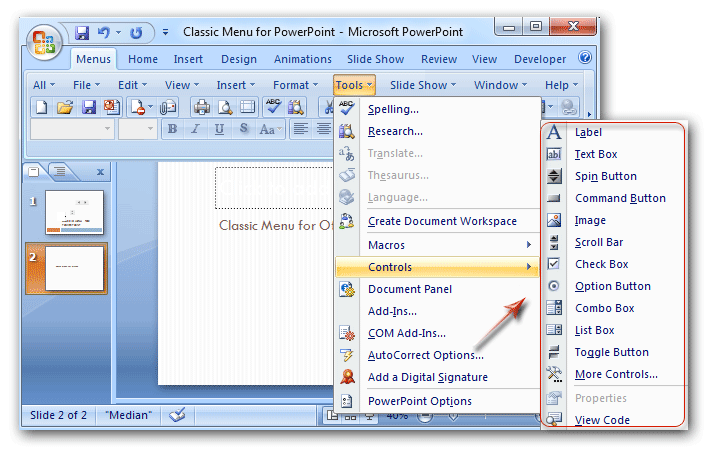Click the Image control icon
The image size is (708, 451).
point(554,220)
